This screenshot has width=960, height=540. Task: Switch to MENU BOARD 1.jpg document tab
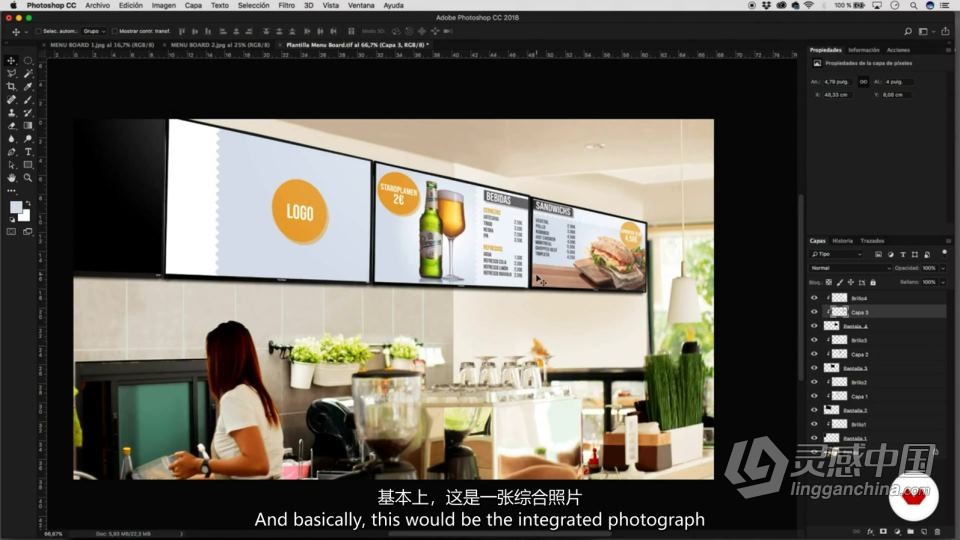pyautogui.click(x=102, y=45)
